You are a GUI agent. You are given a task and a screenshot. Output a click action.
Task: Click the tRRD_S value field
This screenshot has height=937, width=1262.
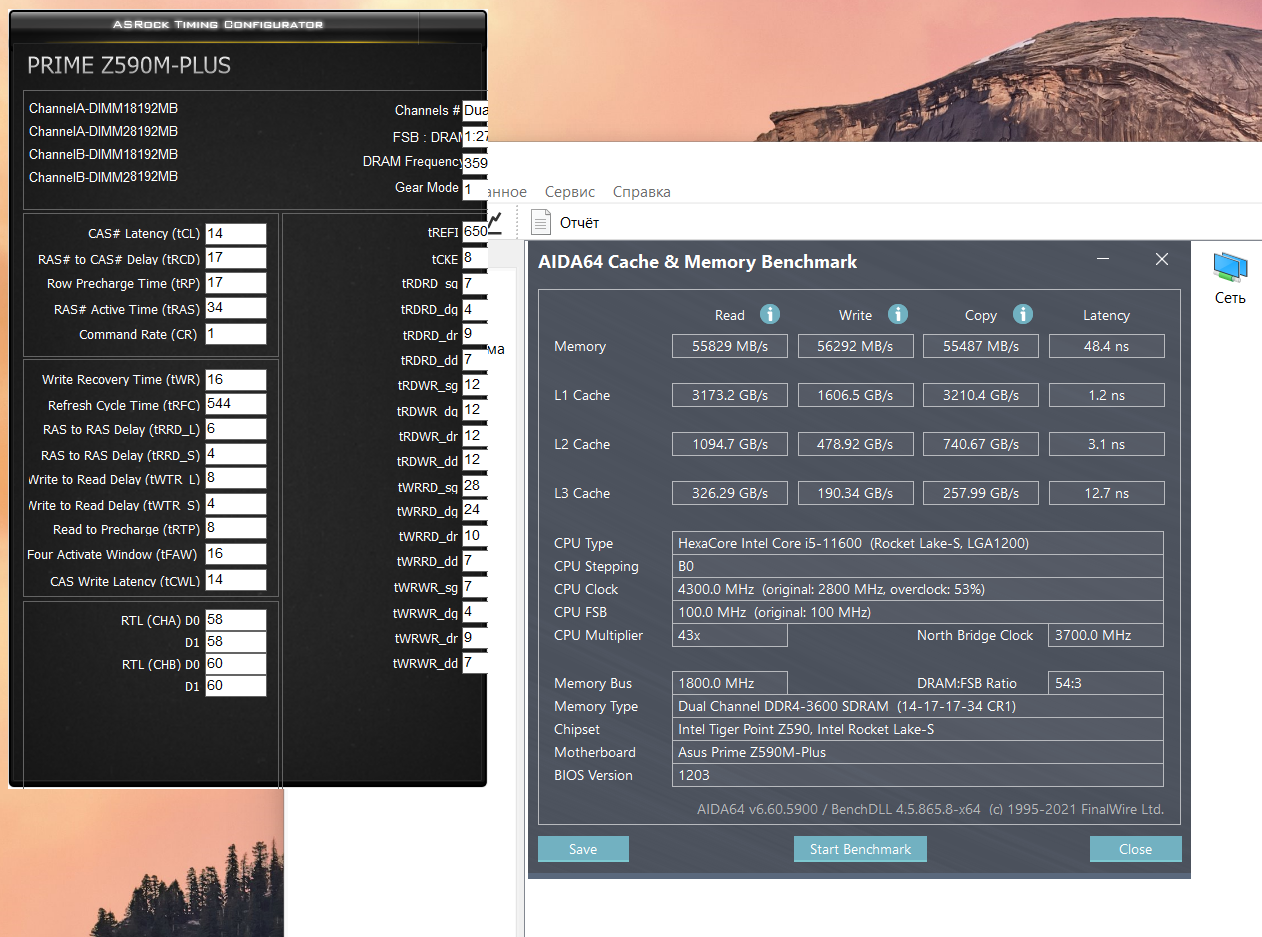tap(236, 454)
